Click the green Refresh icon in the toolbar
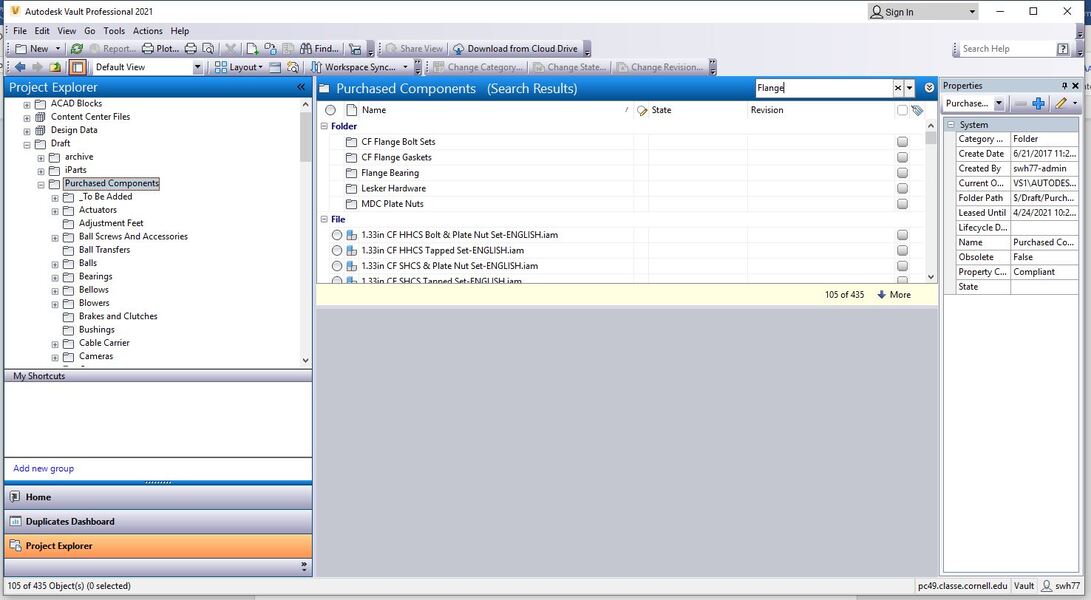The image size is (1091, 600). pyautogui.click(x=77, y=49)
